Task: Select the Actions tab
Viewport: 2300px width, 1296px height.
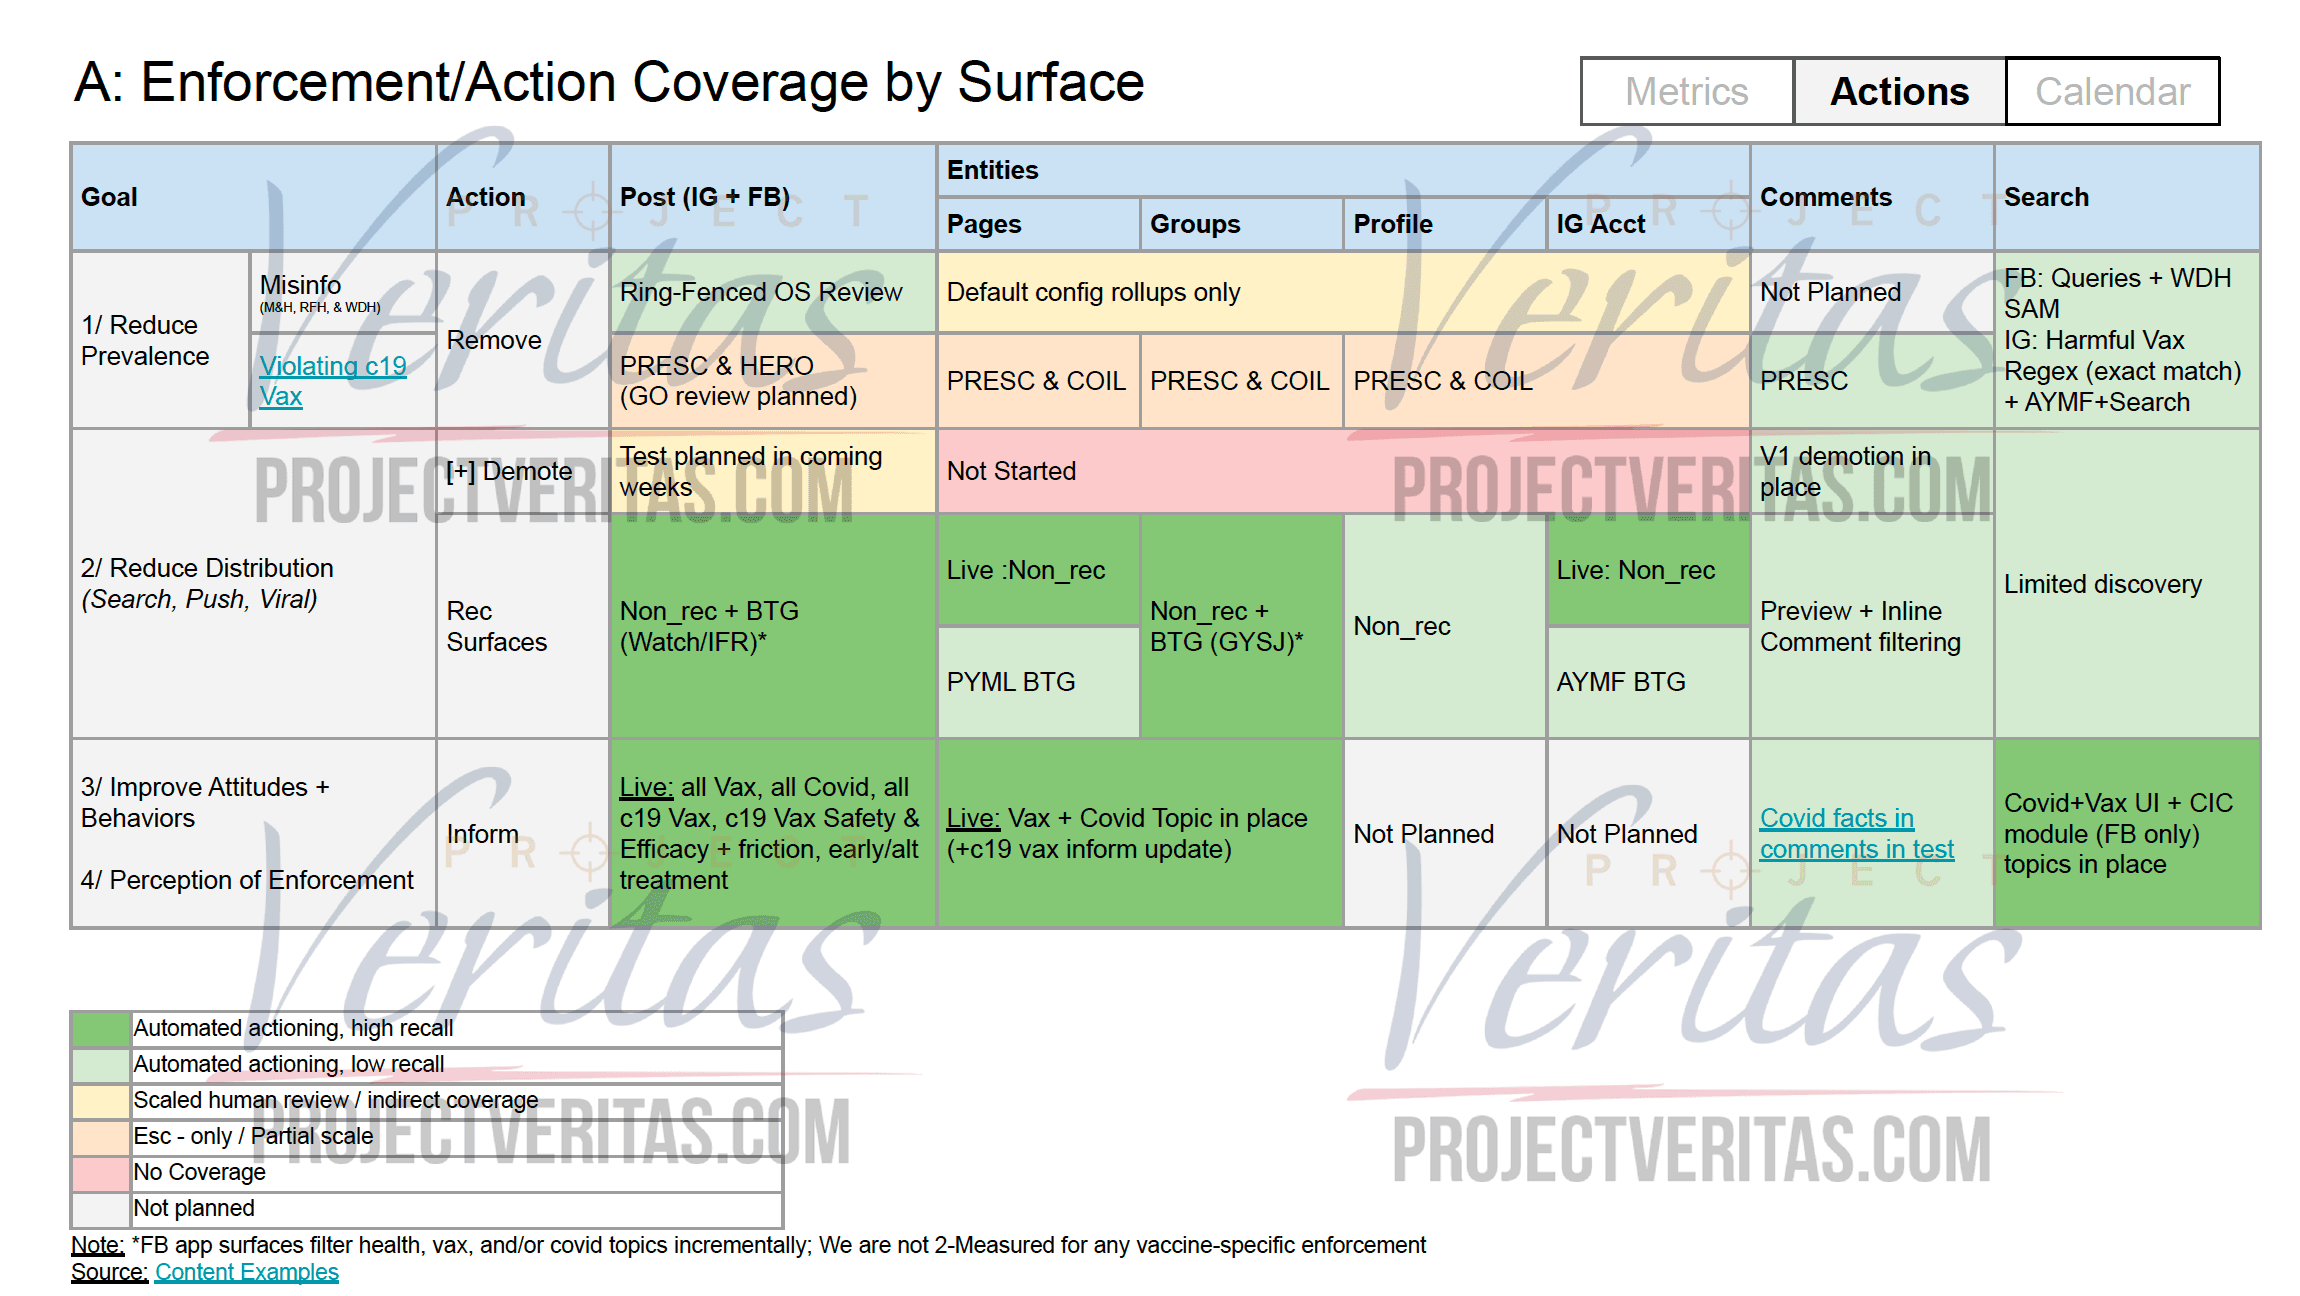Action: (x=1899, y=92)
